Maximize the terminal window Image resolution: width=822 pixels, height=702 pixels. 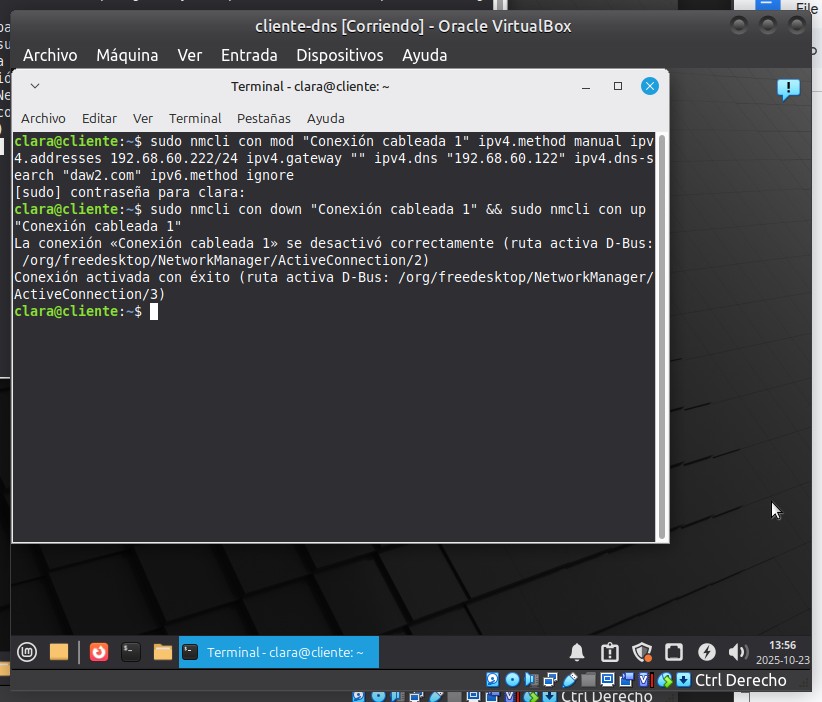(x=618, y=87)
